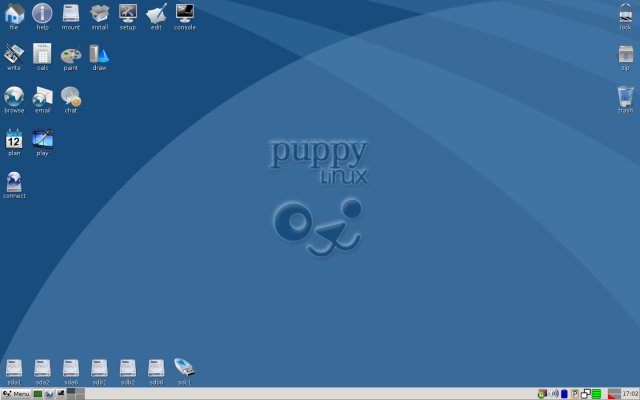
Task: Open the paint application icon
Action: tap(71, 58)
